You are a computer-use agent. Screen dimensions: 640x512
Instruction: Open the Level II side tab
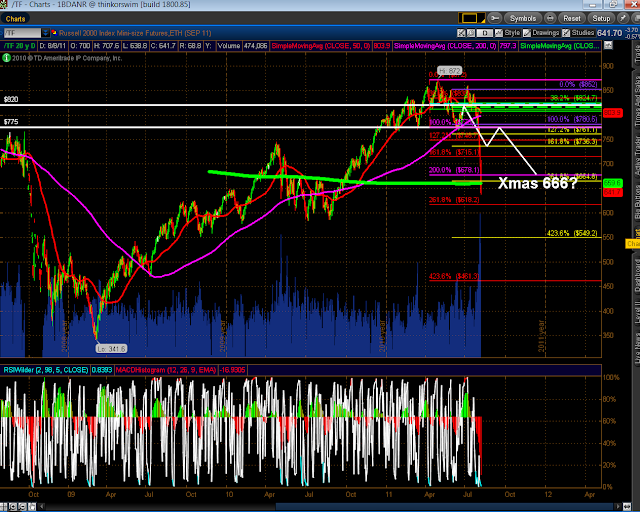(636, 313)
